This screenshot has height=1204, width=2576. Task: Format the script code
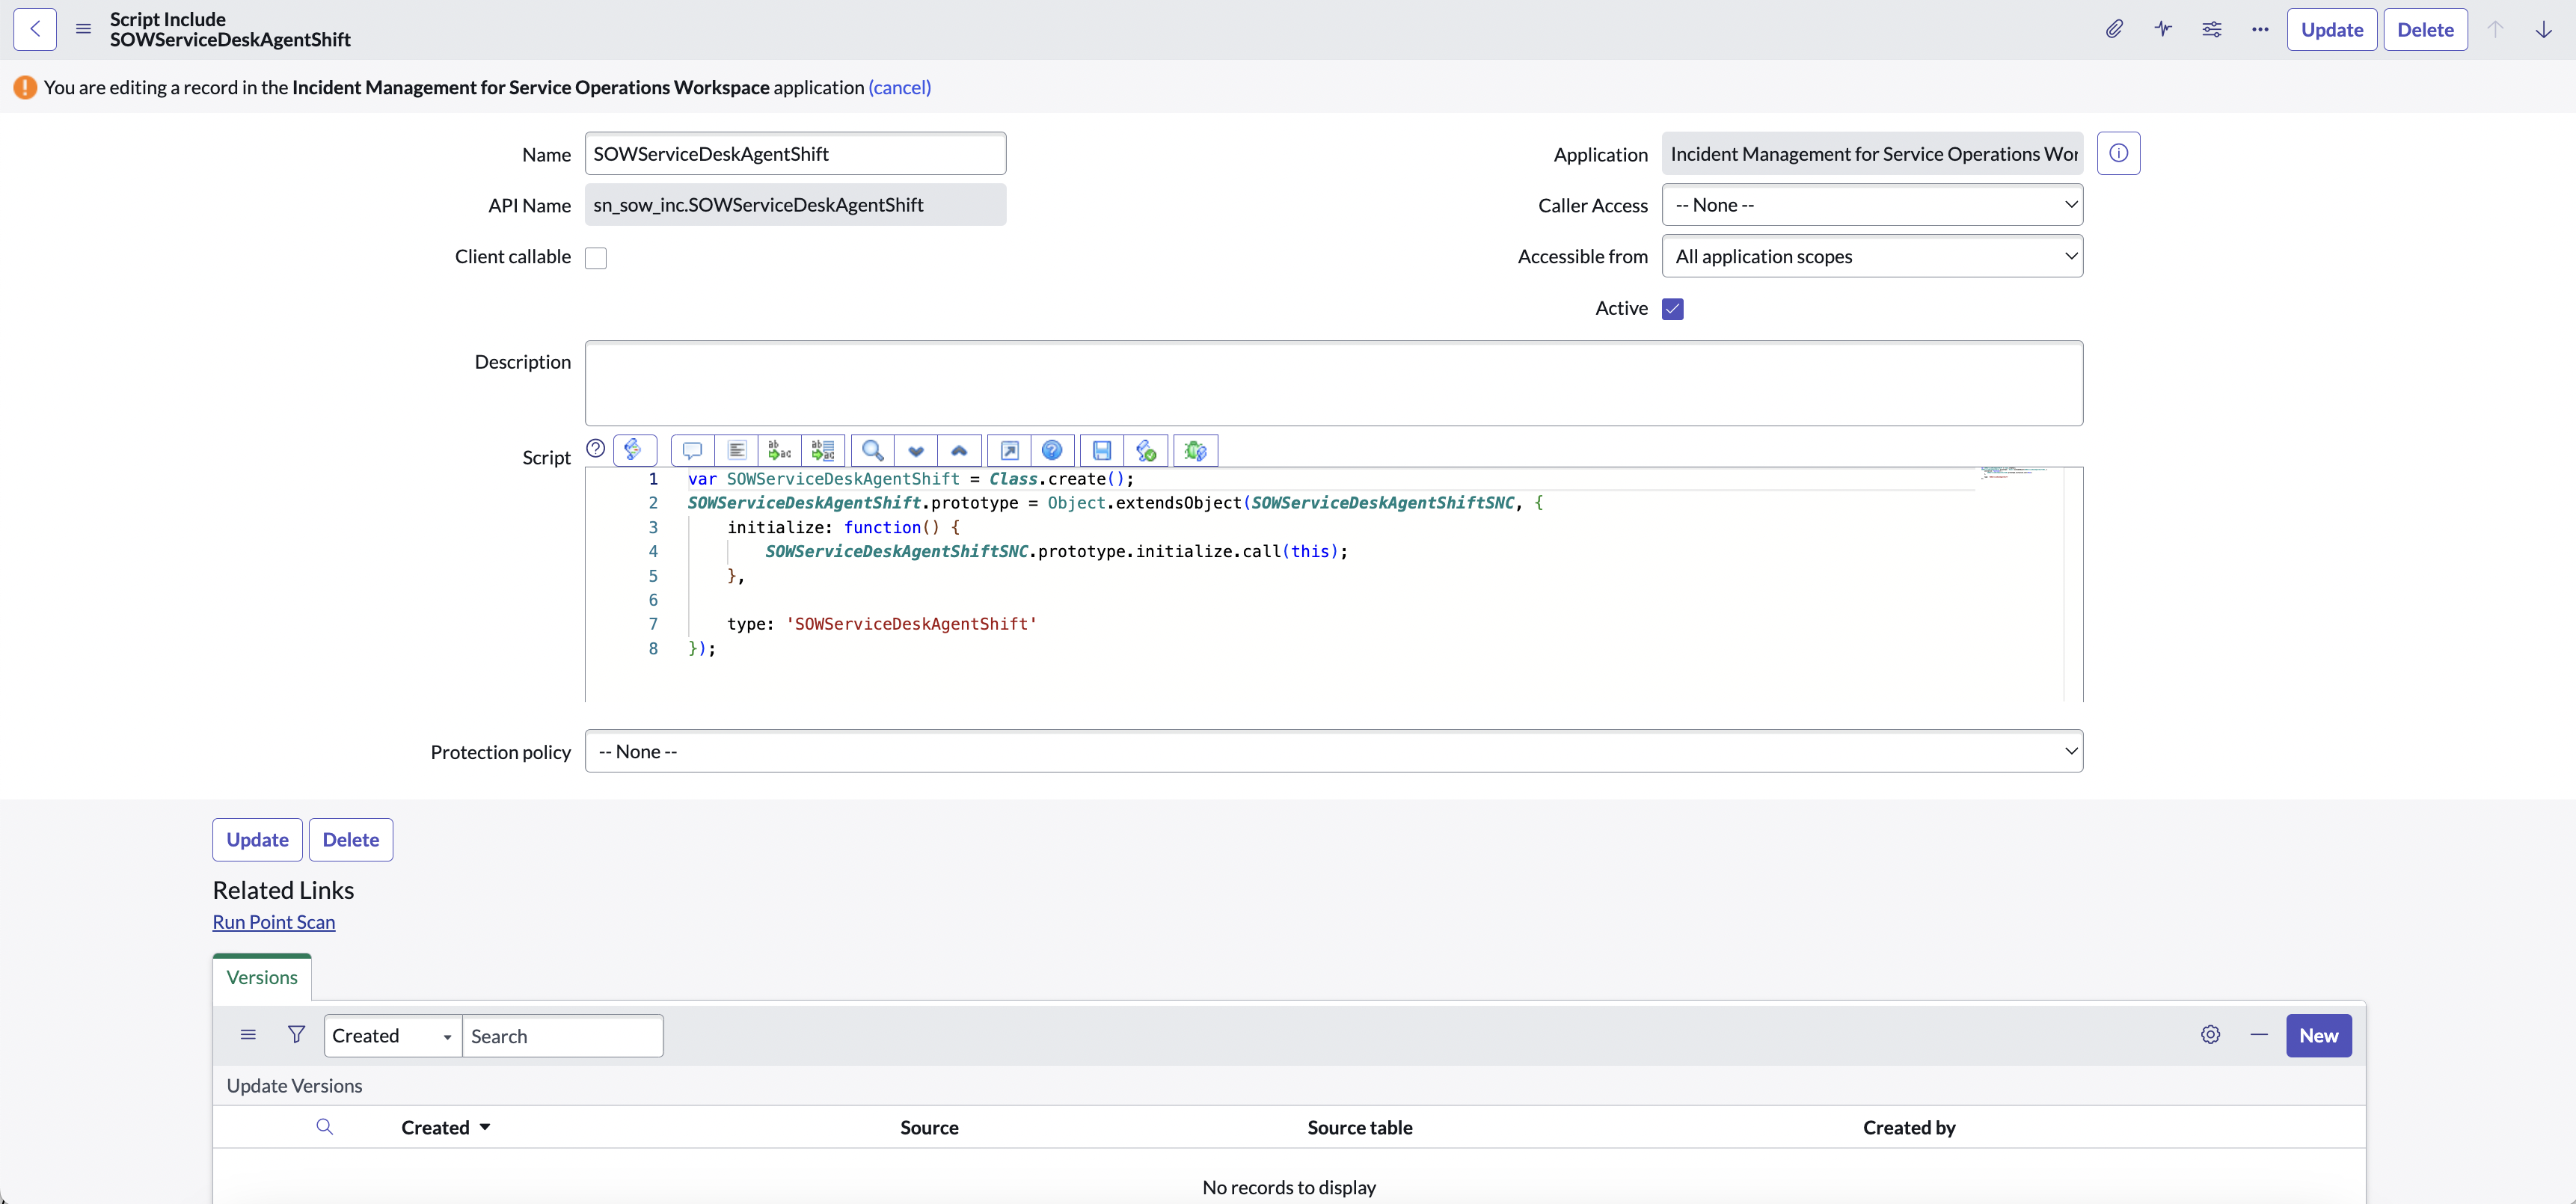tap(737, 450)
